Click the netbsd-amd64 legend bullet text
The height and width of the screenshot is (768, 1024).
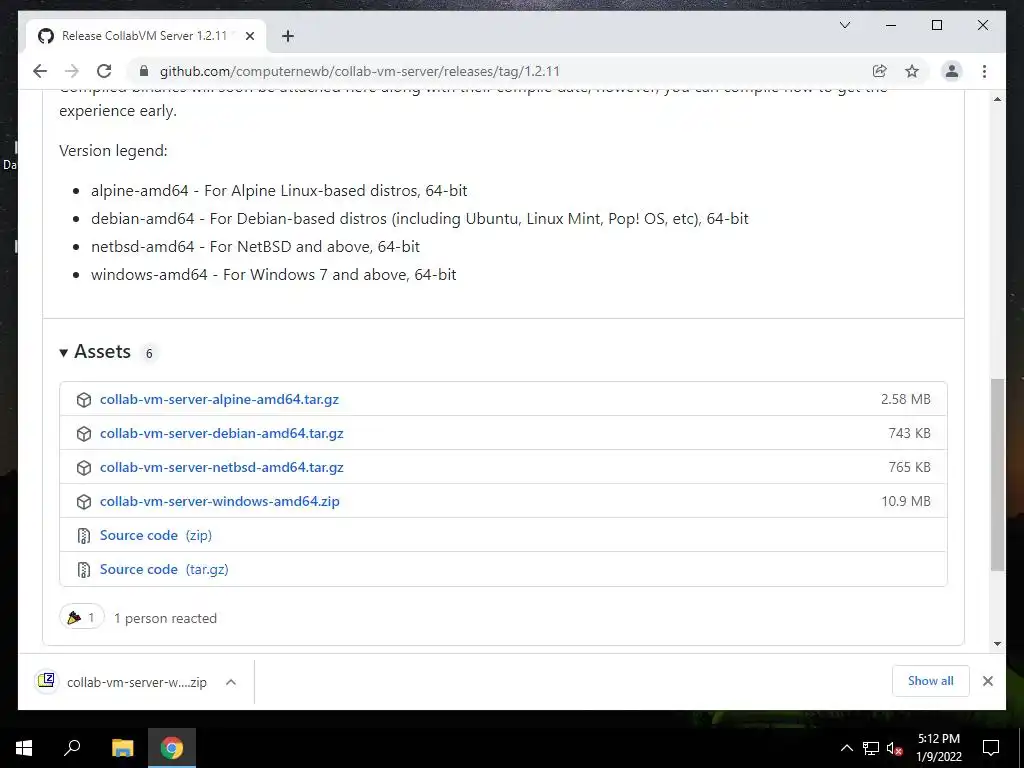click(255, 246)
